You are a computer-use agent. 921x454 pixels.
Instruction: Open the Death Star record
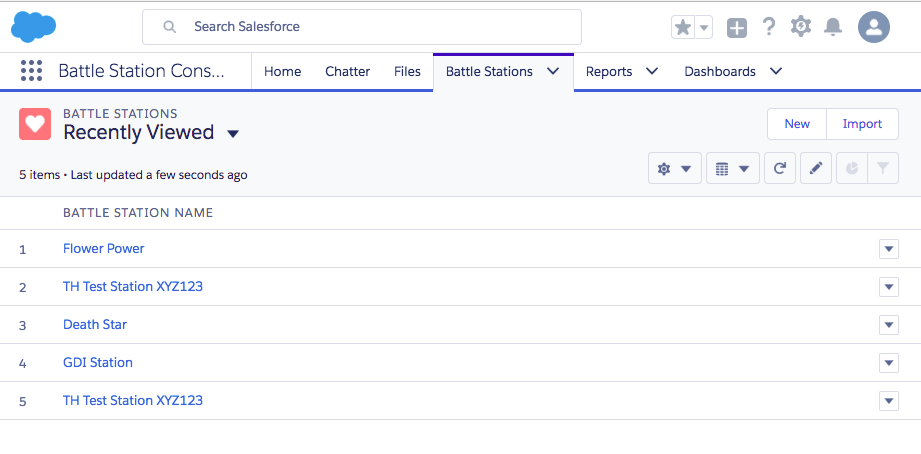pyautogui.click(x=95, y=325)
